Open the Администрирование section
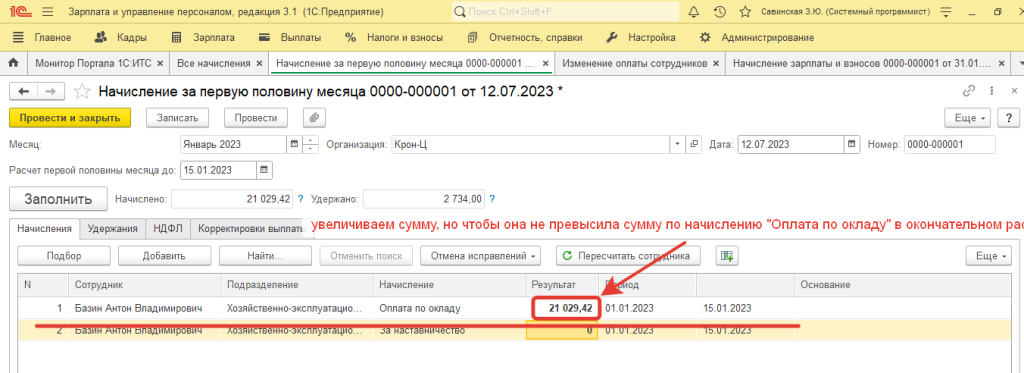The image size is (1024, 373). coord(756,37)
